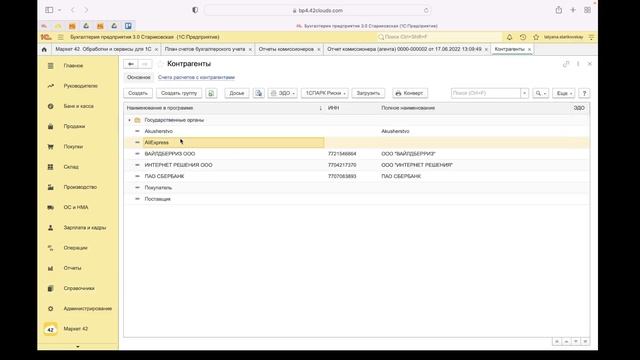
Task: Open the 1СПАРК Риски dropdown
Action: pos(325,93)
